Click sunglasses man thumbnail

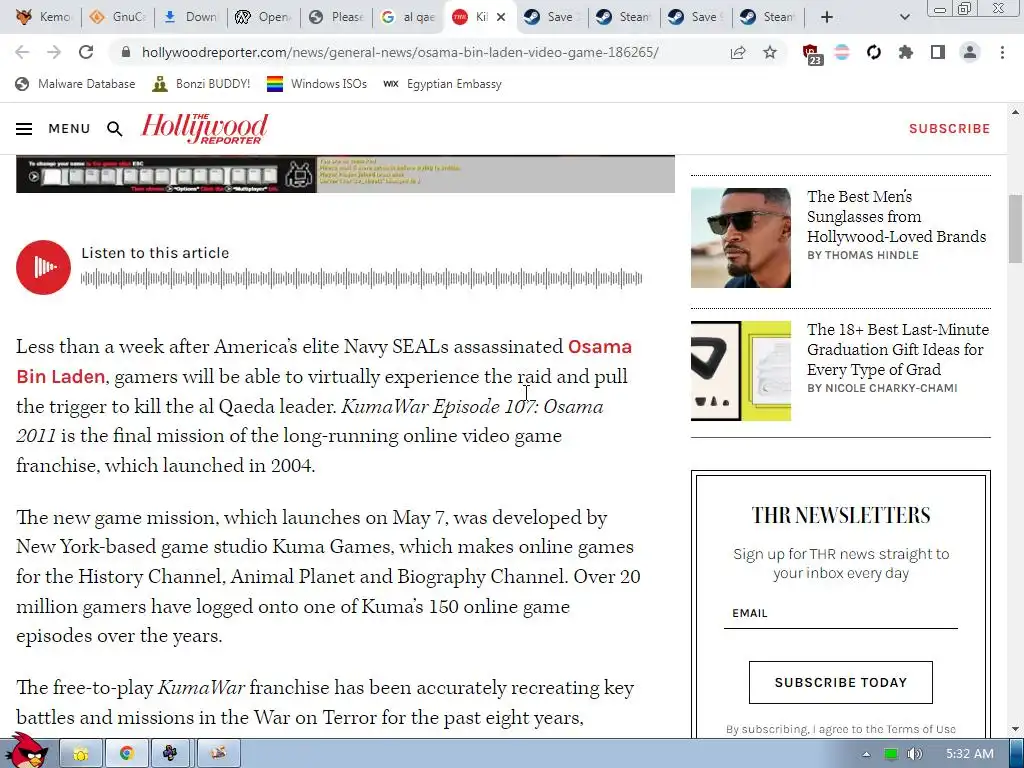click(x=741, y=238)
